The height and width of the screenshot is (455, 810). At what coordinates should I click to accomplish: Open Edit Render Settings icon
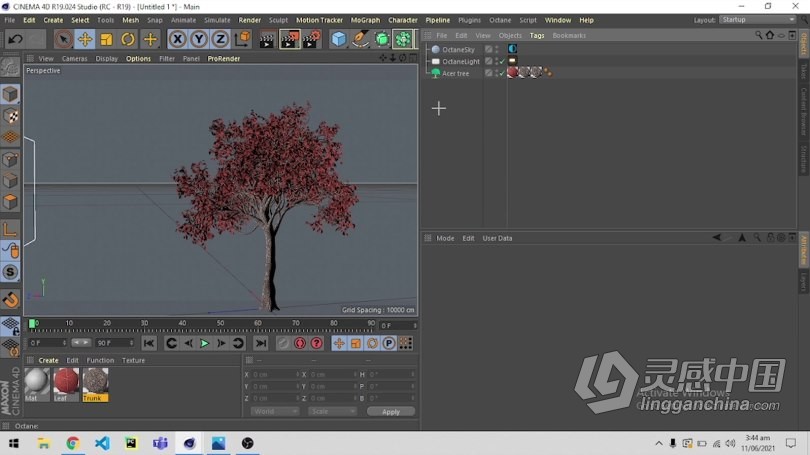311,39
